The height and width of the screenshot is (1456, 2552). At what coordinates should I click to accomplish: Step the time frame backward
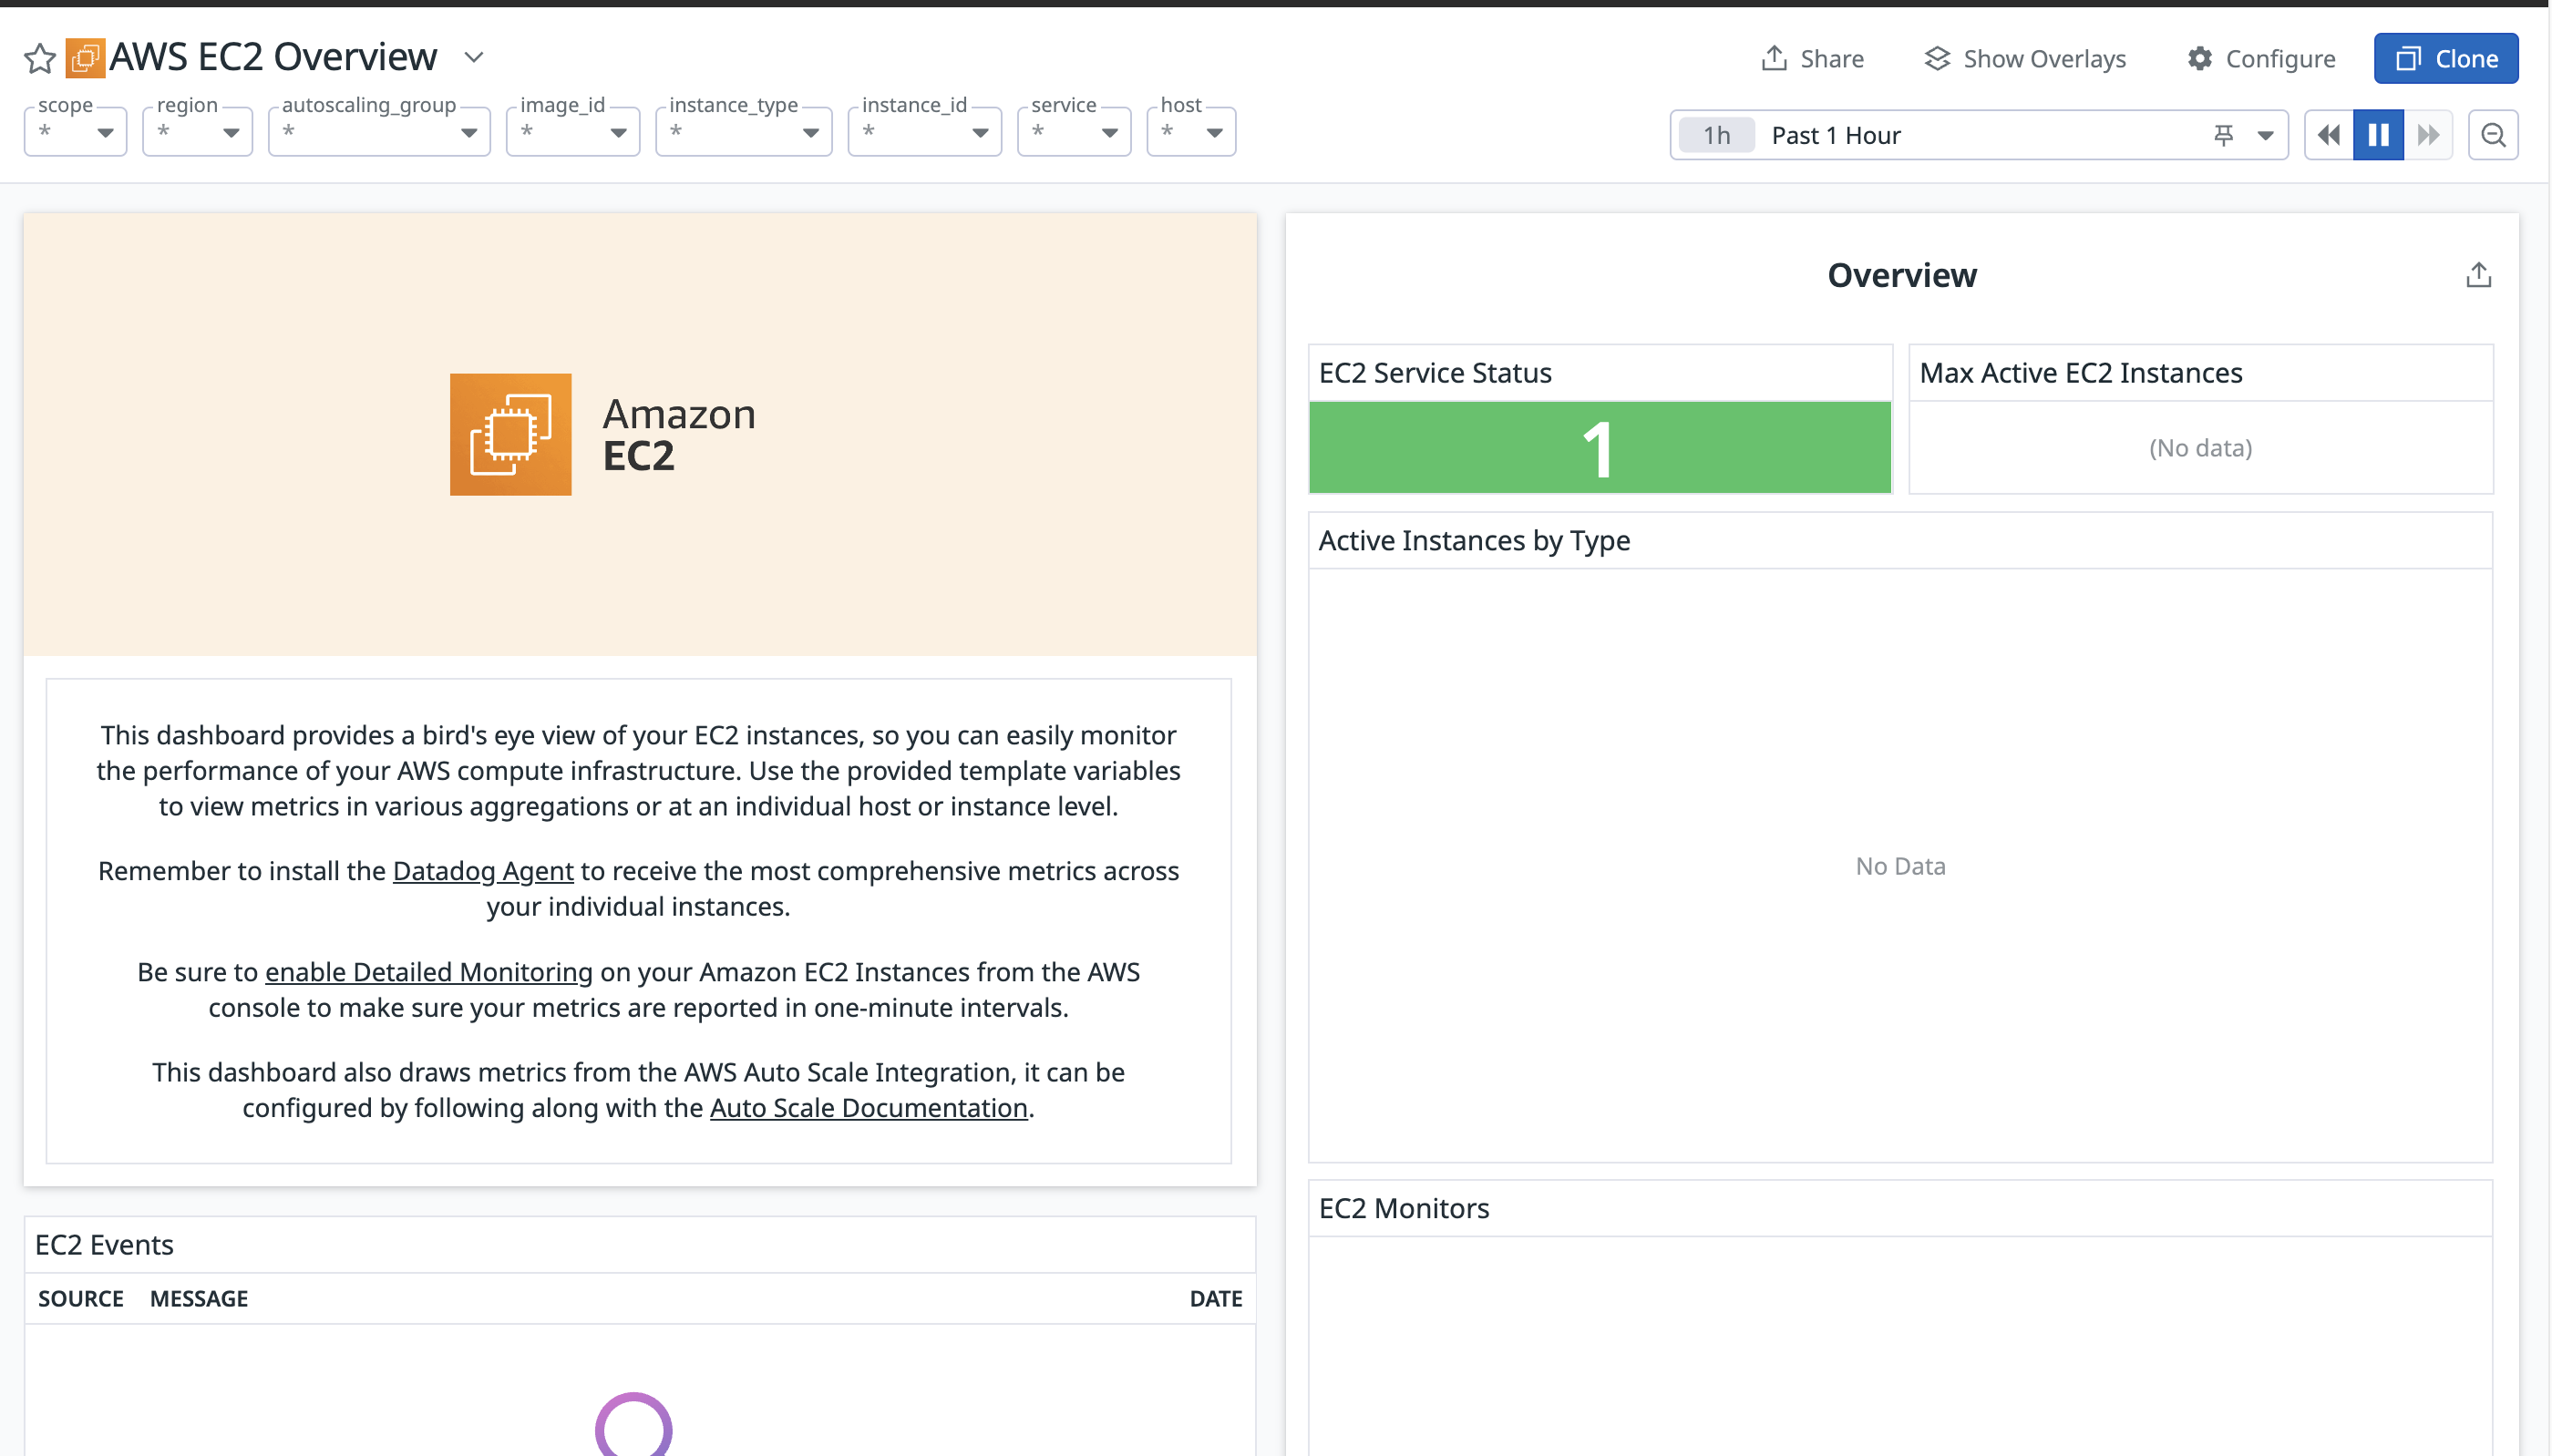coord(2328,135)
